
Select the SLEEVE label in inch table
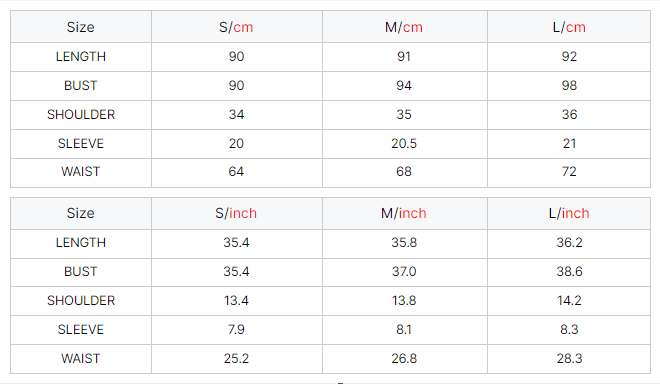81,330
